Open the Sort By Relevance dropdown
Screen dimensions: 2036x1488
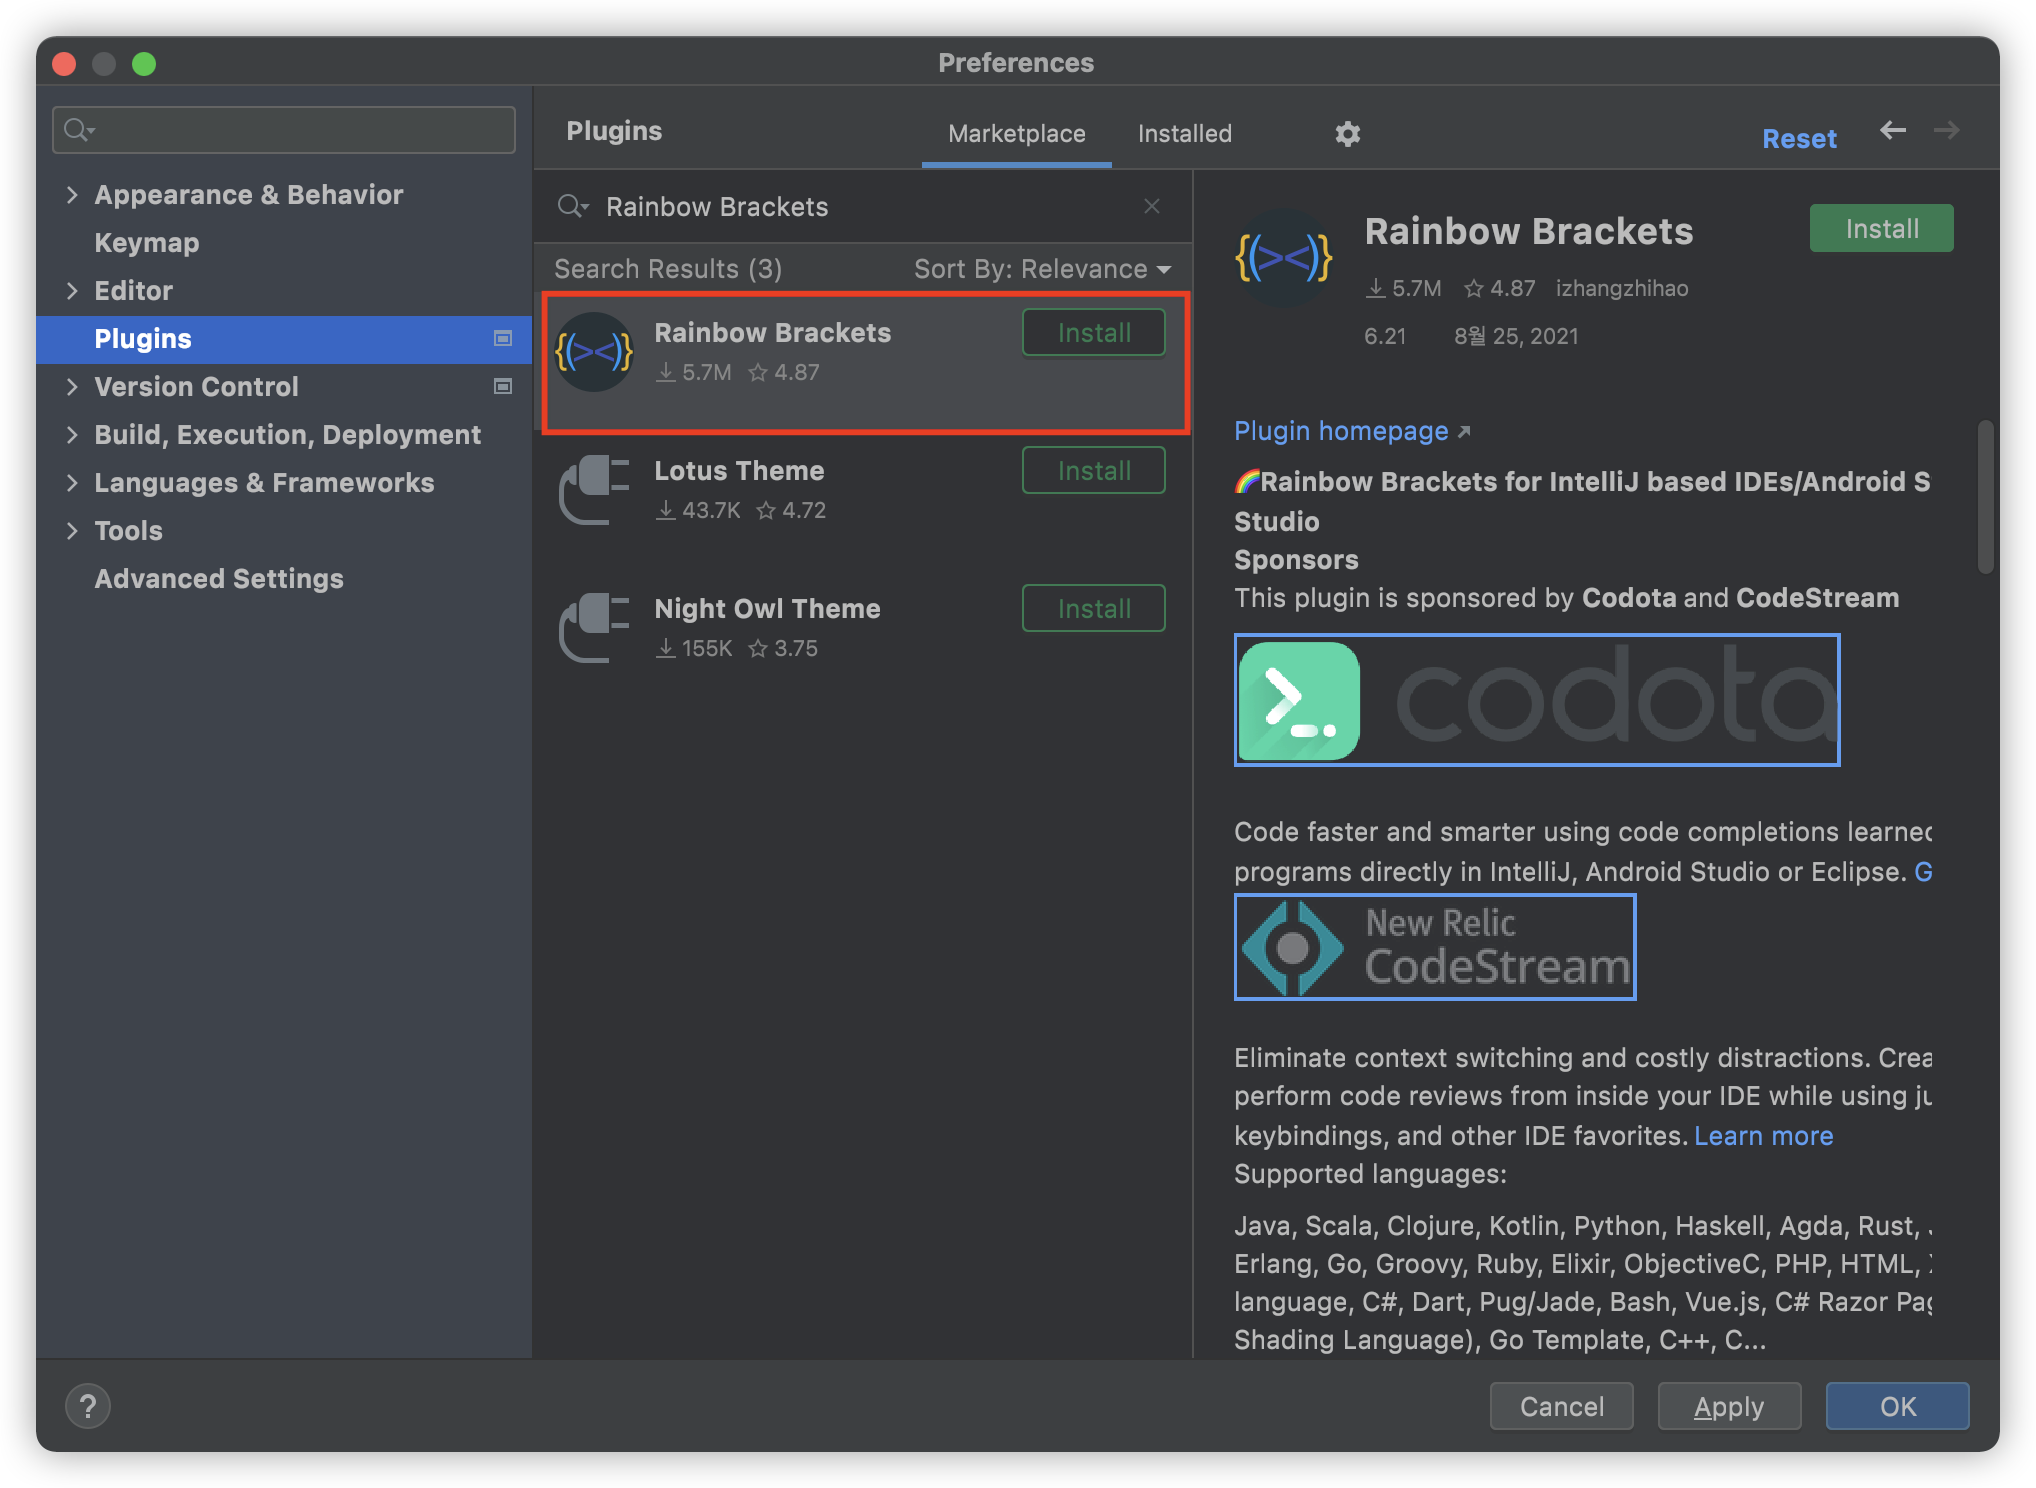click(x=1042, y=269)
